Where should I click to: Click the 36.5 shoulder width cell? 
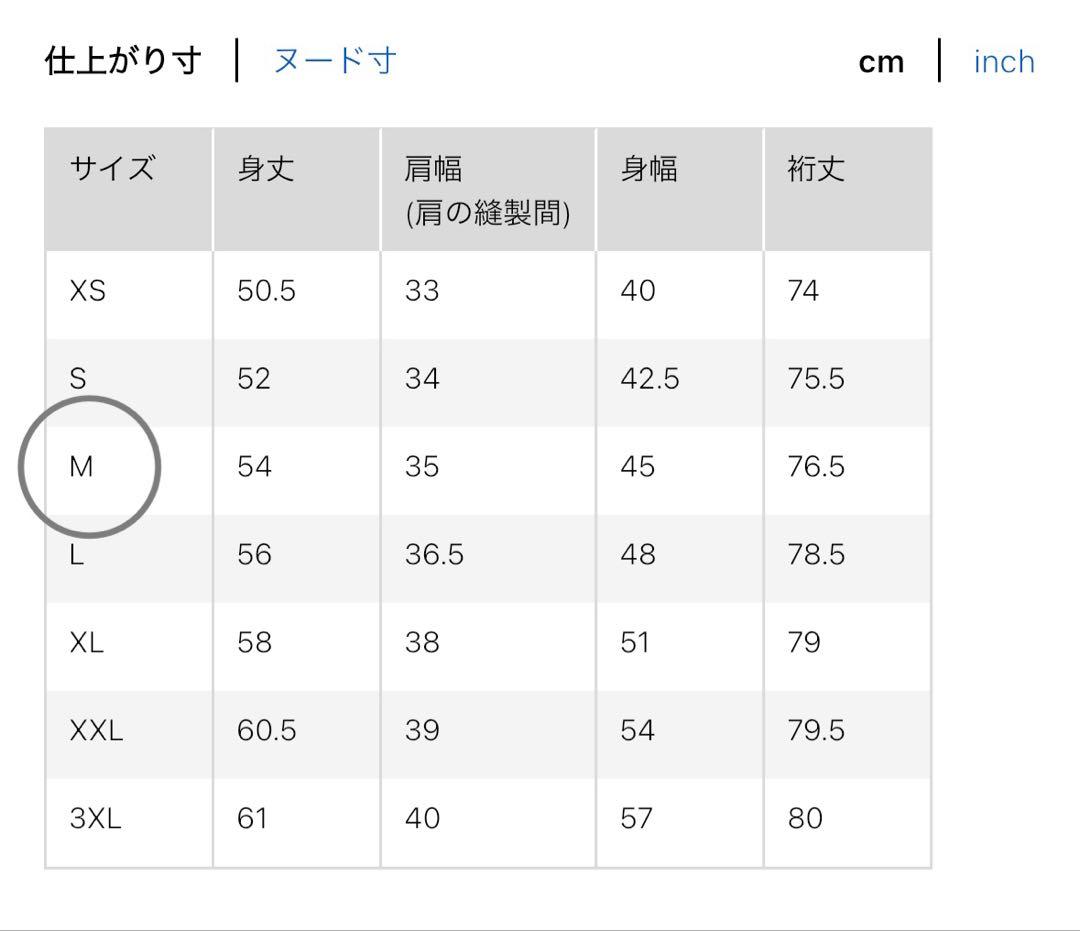[435, 554]
